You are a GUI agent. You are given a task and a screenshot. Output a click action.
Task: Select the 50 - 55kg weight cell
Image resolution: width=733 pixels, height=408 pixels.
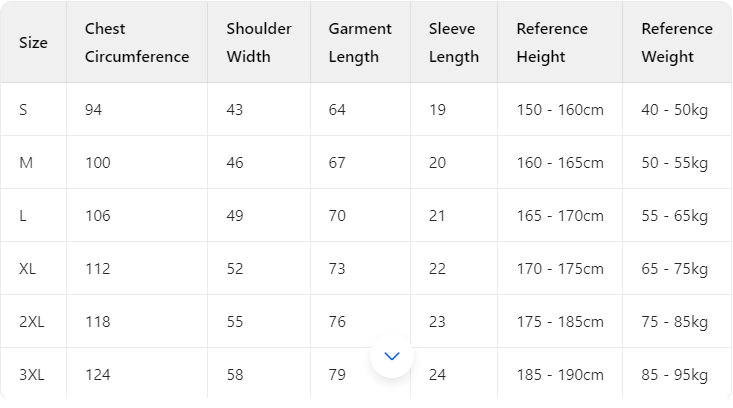(x=674, y=163)
